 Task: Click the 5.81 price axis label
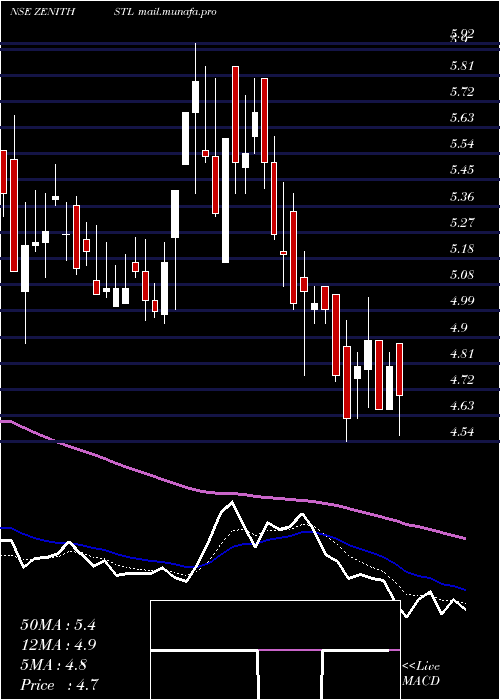pyautogui.click(x=462, y=66)
